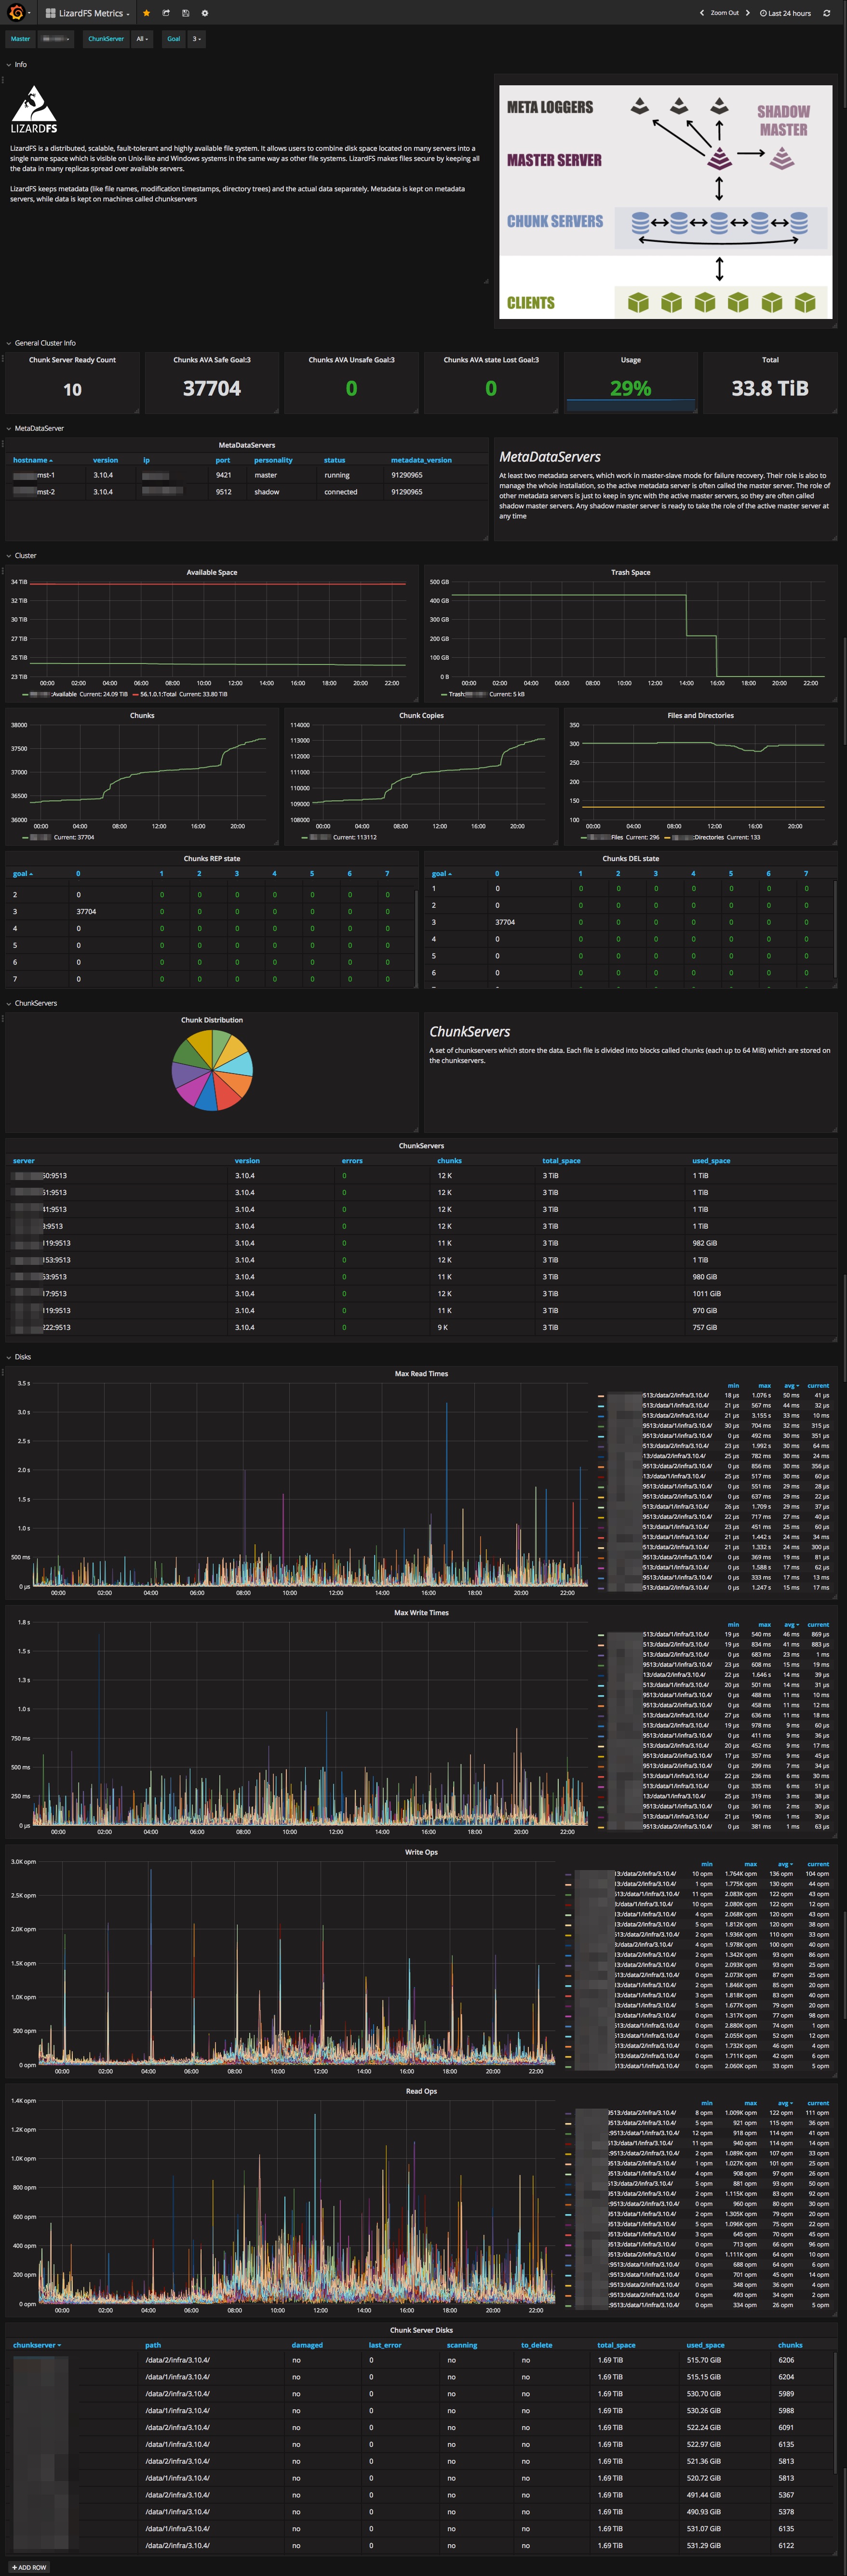The image size is (847, 2576).
Task: Open the Chunk Distribution panel title menu
Action: (212, 1020)
